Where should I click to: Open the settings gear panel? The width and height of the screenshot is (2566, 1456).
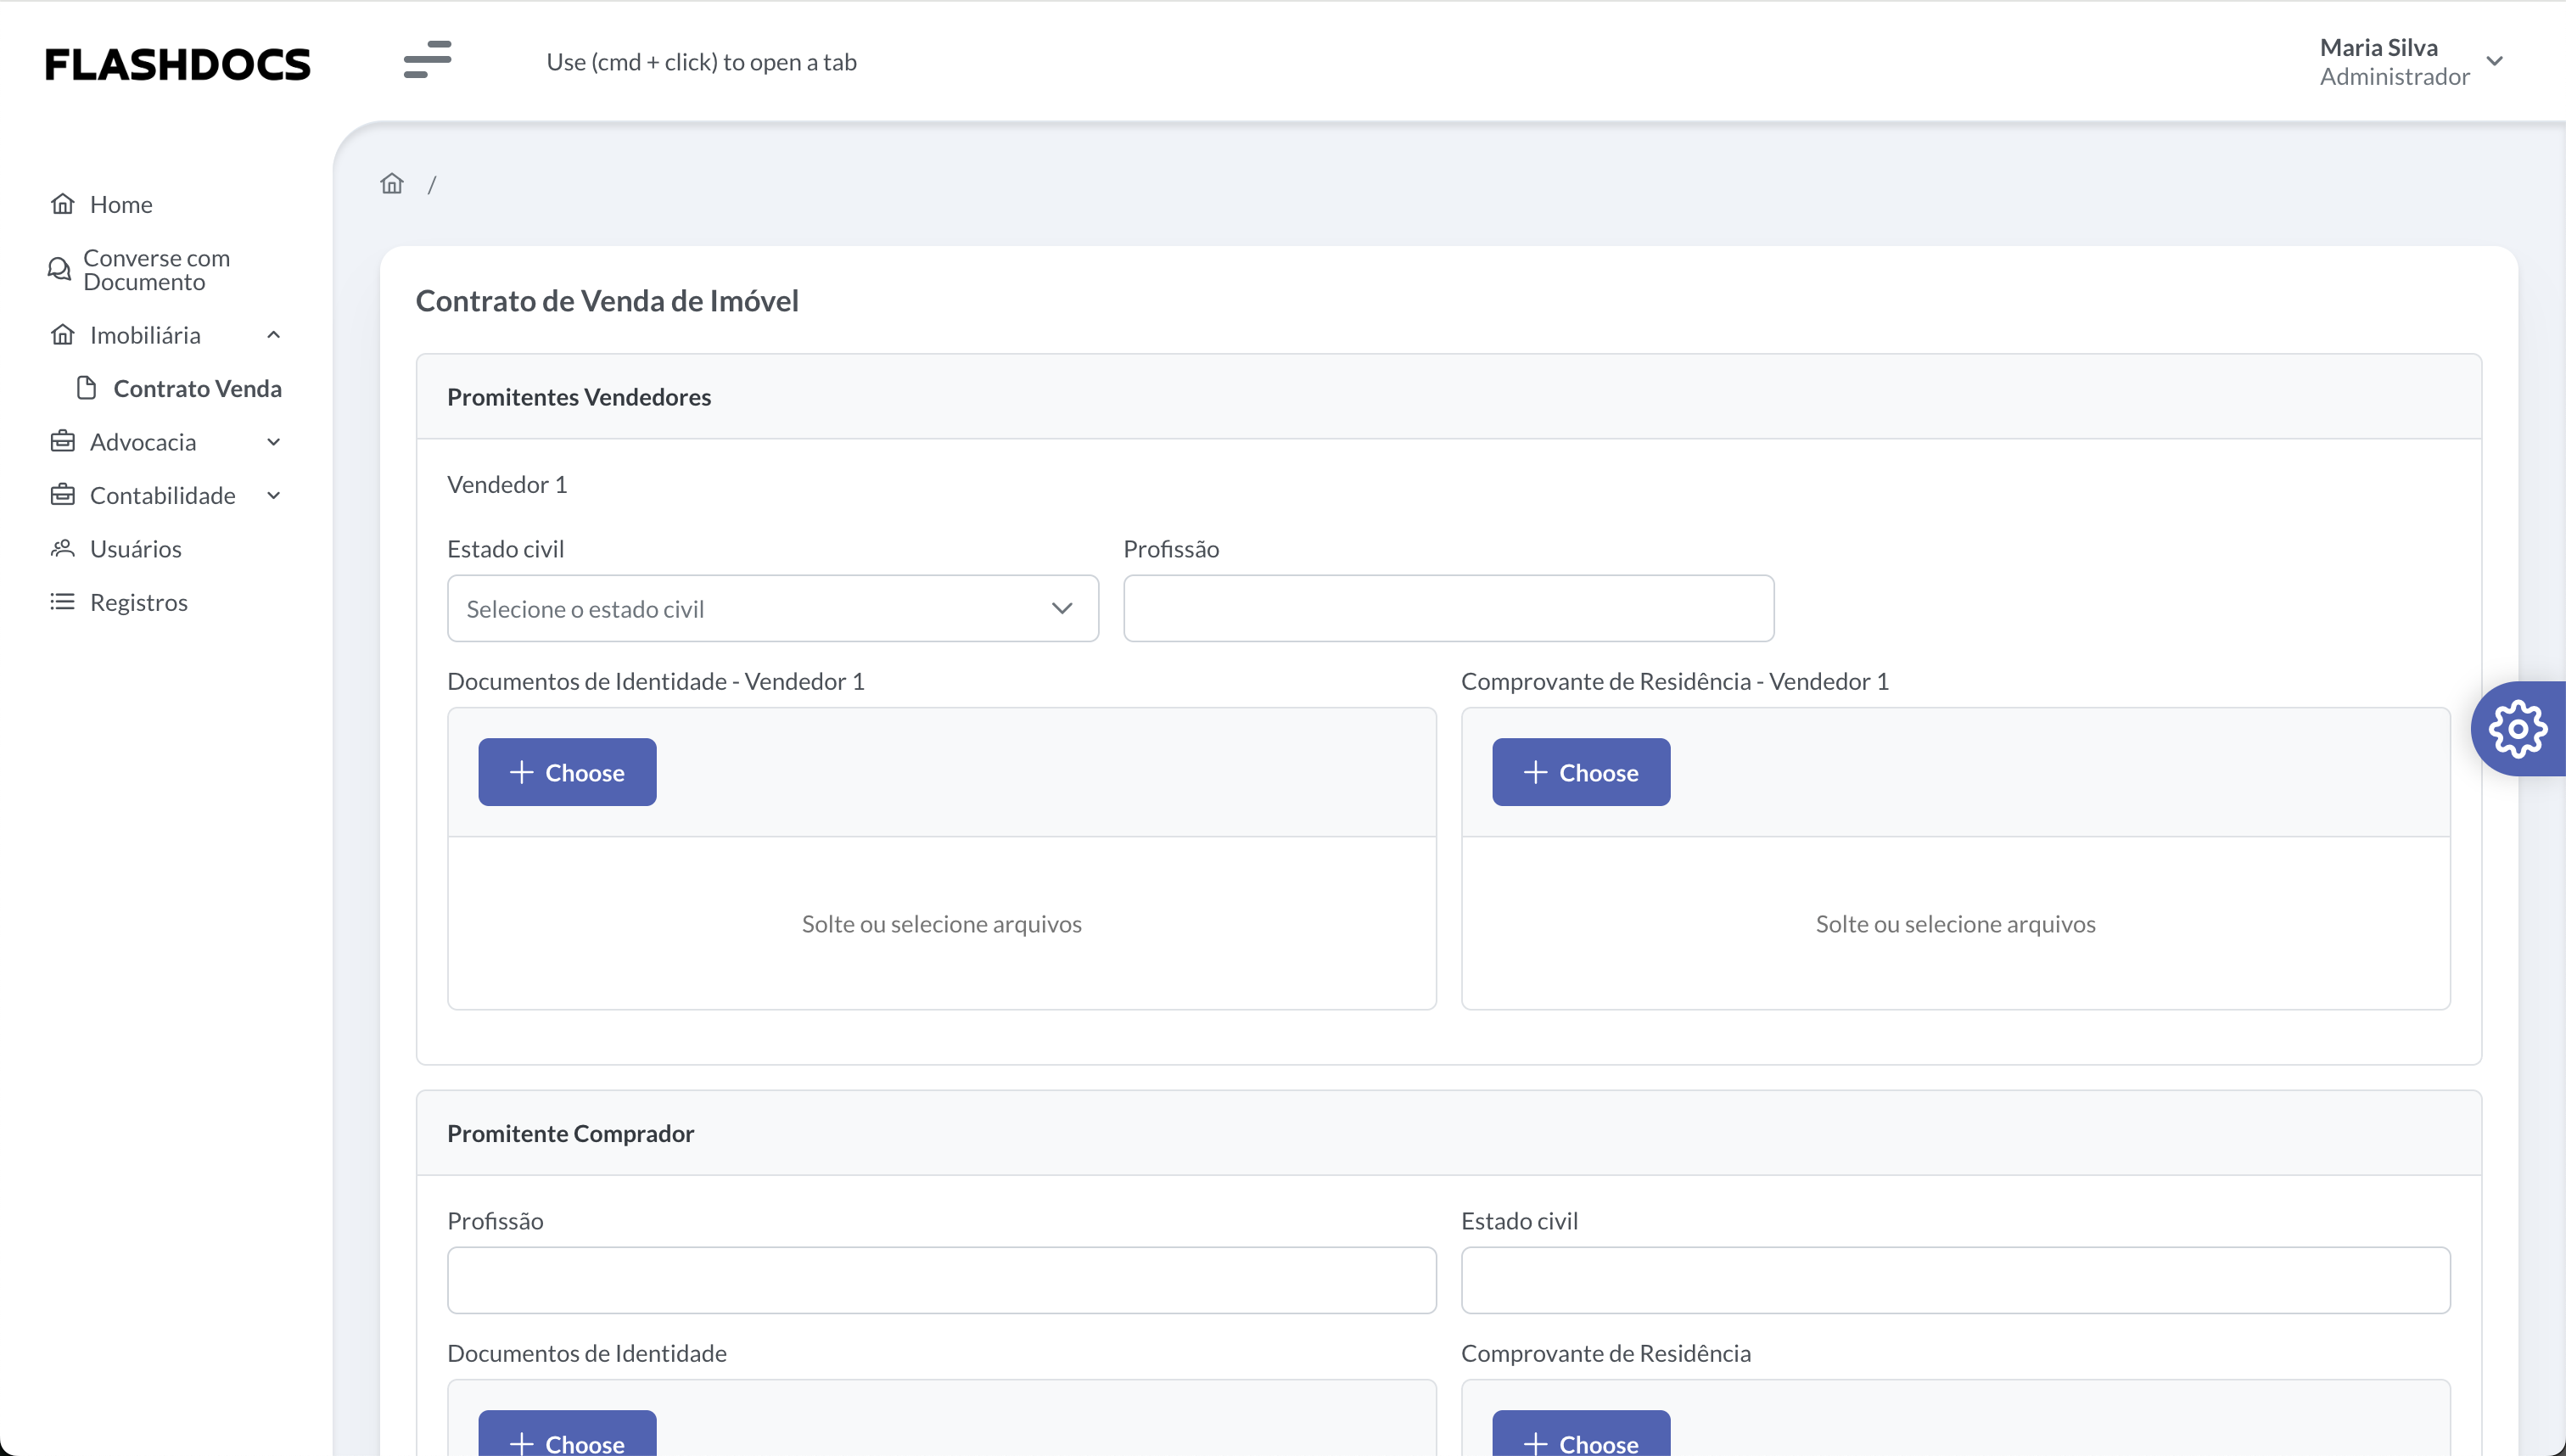(x=2517, y=729)
